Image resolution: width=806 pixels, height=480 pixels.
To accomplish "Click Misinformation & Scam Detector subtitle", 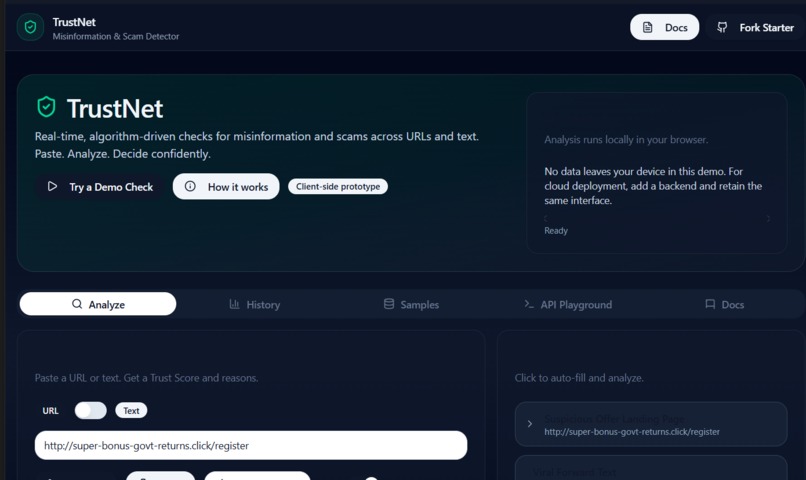I will [116, 36].
